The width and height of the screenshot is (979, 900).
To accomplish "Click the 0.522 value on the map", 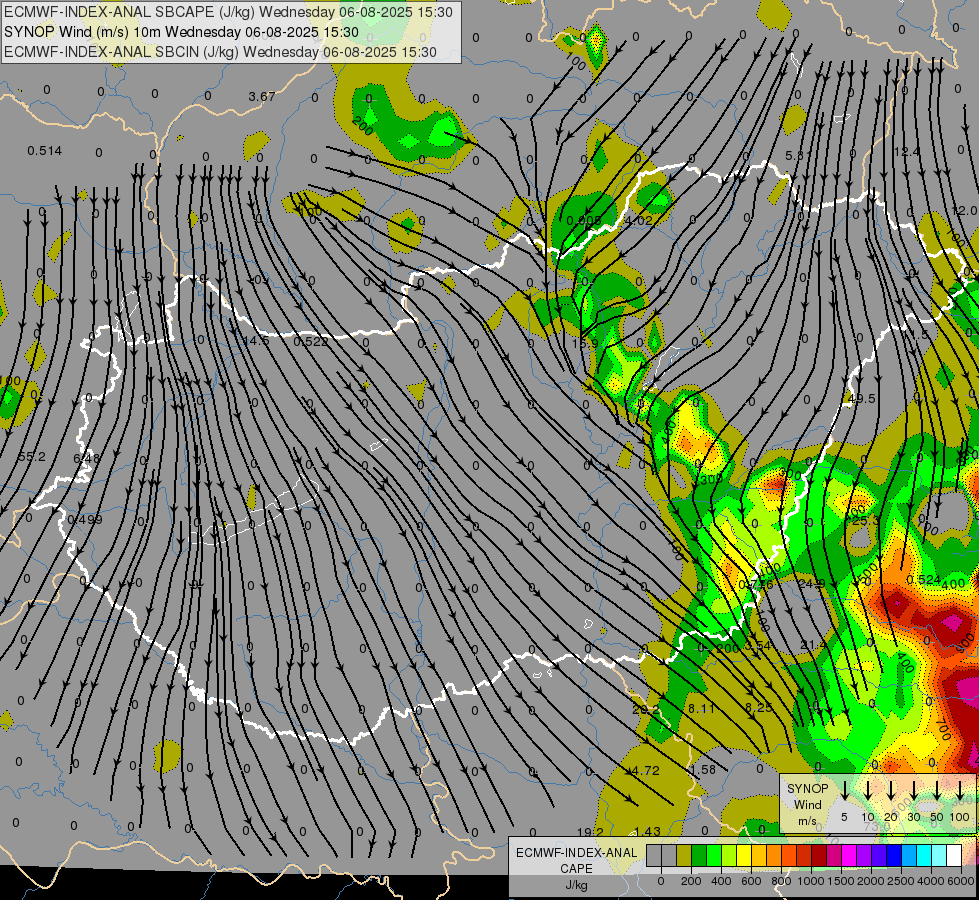I will click(310, 341).
